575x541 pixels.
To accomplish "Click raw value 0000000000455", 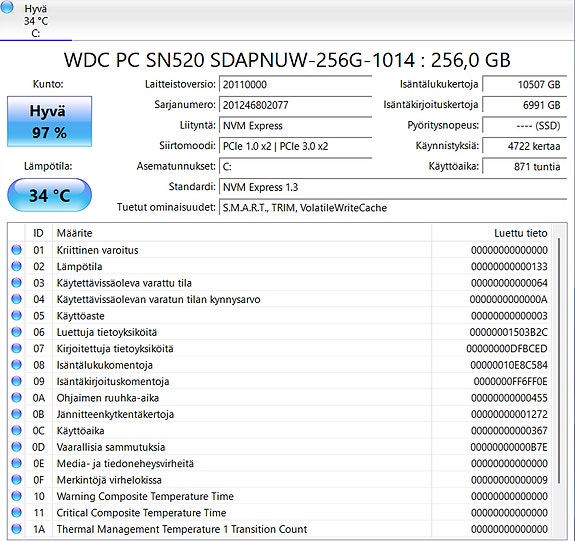I will [x=509, y=398].
